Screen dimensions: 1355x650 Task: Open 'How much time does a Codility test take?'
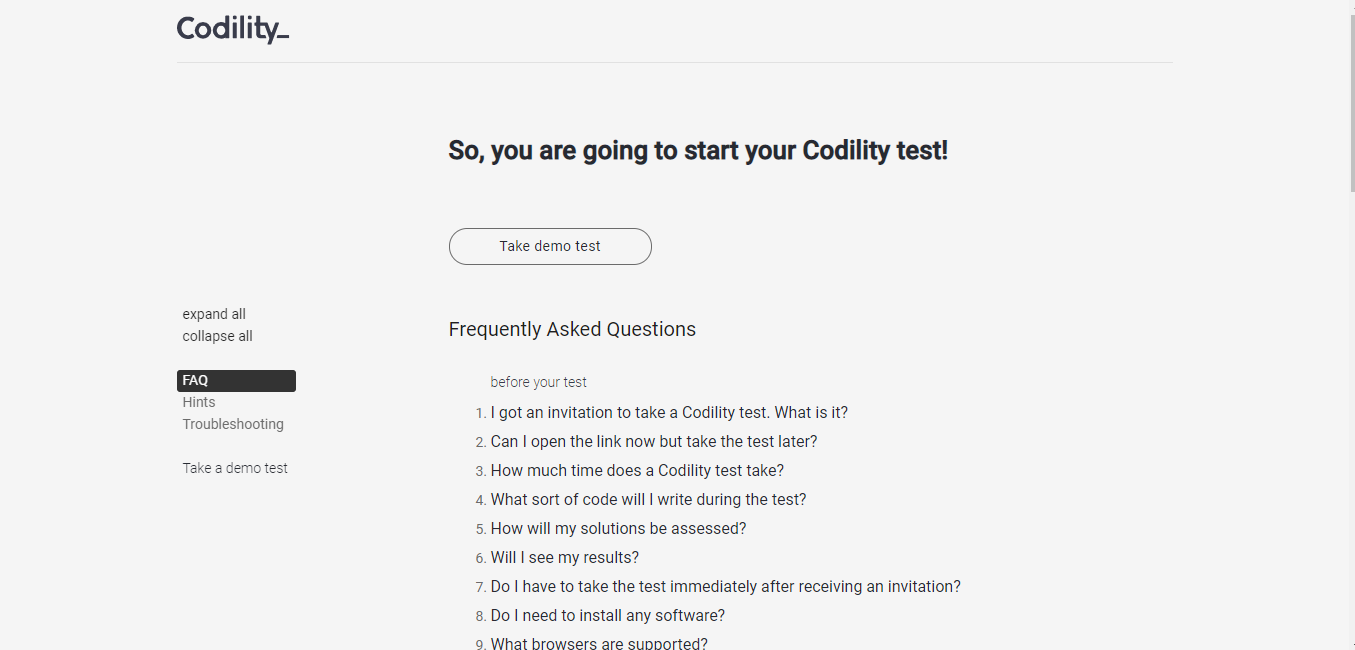(637, 470)
